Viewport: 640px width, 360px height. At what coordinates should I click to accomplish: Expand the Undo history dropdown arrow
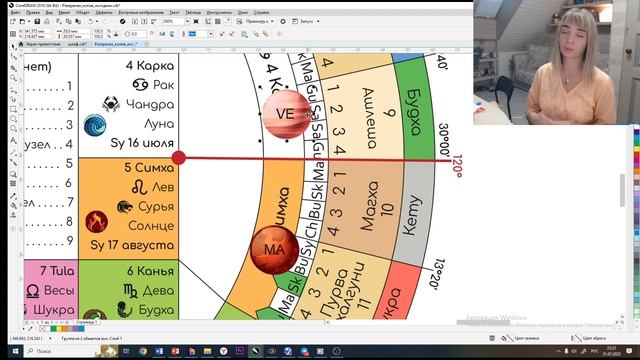point(97,21)
